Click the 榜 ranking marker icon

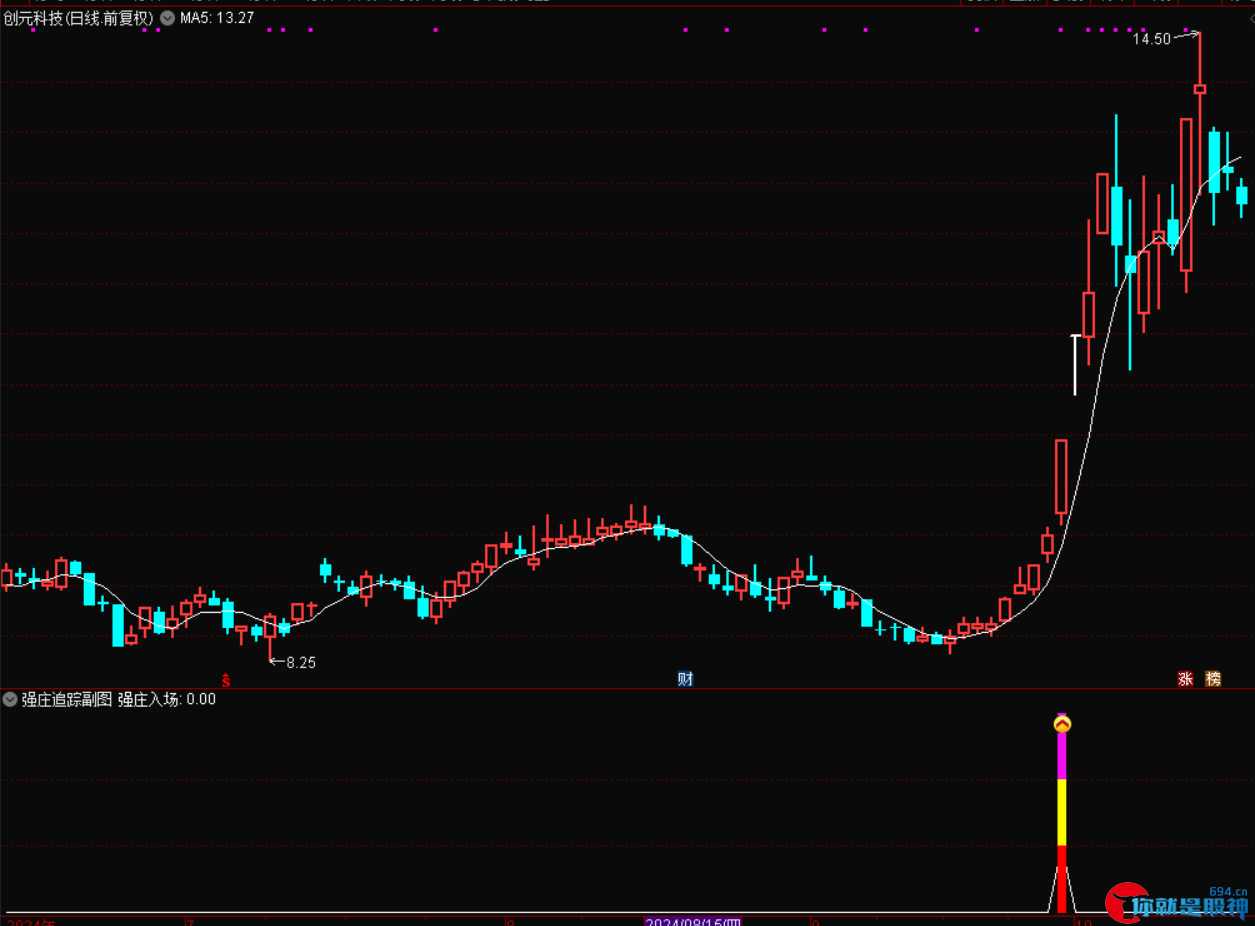tap(1213, 679)
